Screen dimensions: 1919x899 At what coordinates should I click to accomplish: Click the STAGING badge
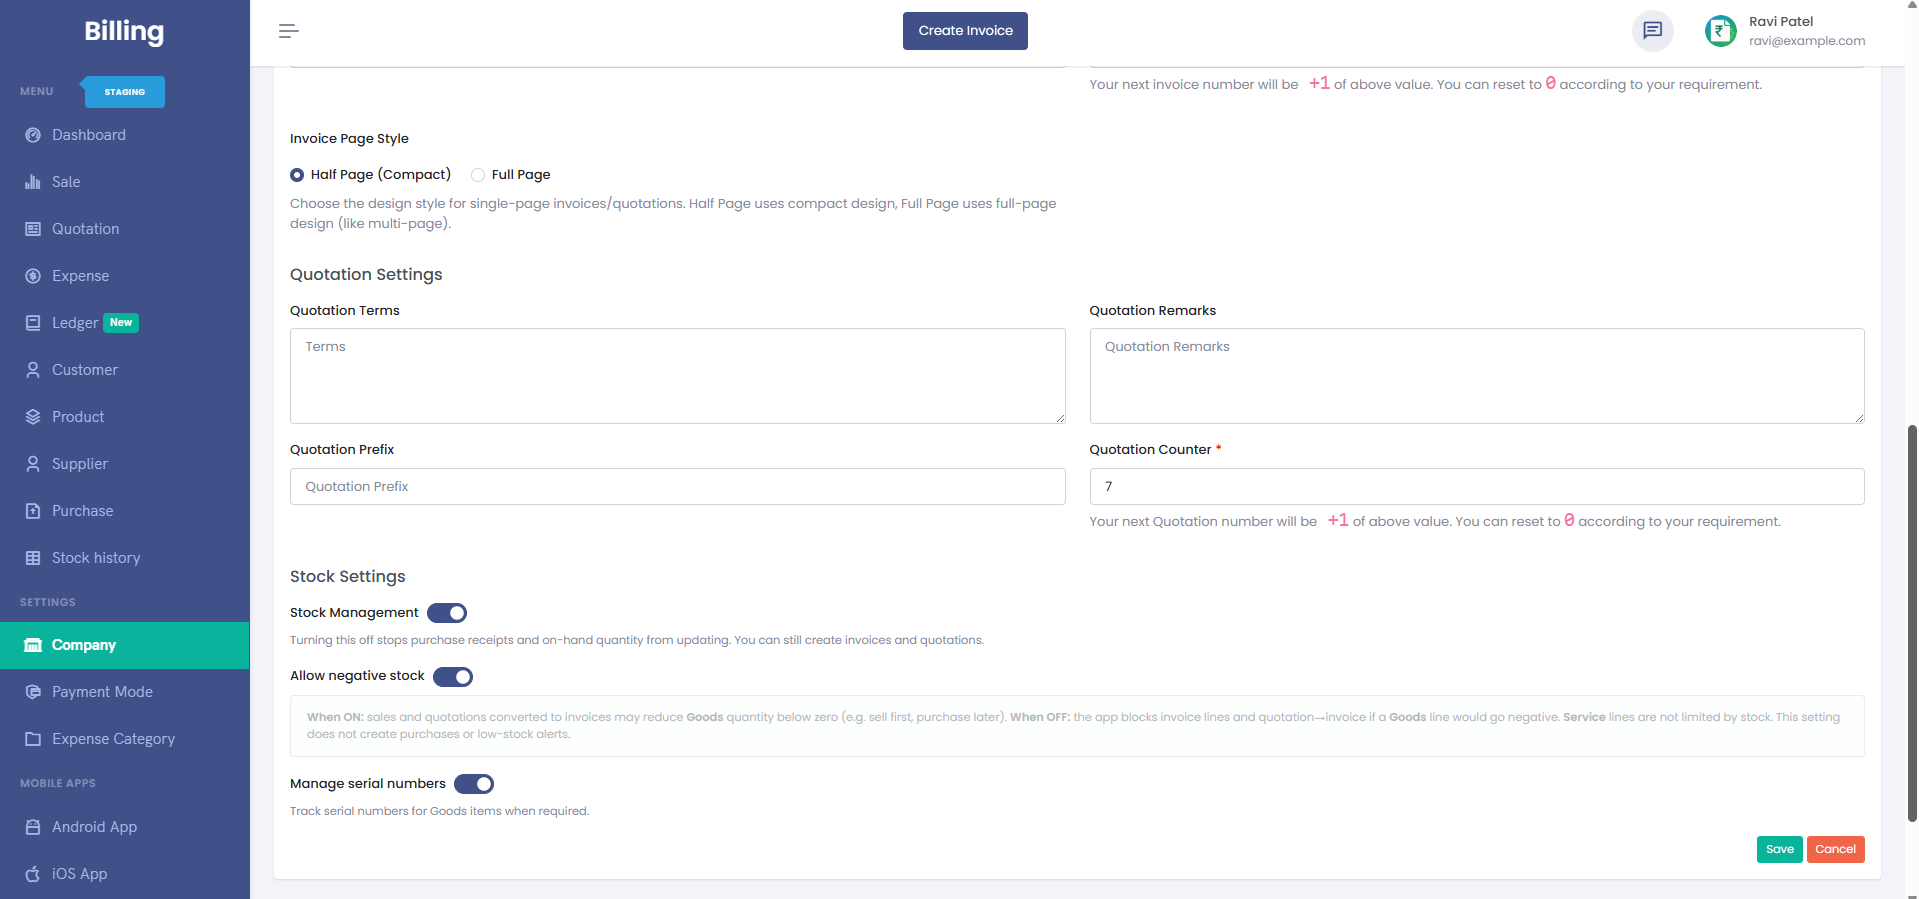pos(125,92)
